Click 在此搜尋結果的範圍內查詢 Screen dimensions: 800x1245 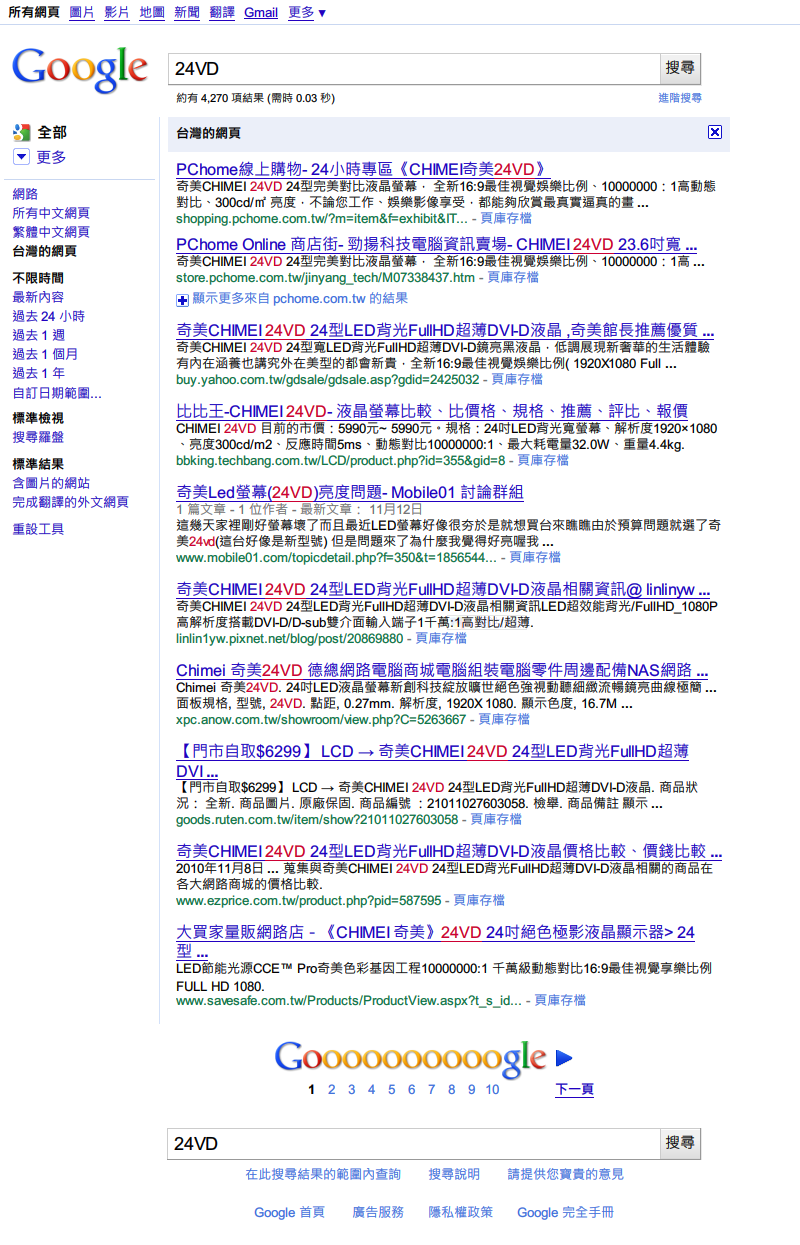323,1174
